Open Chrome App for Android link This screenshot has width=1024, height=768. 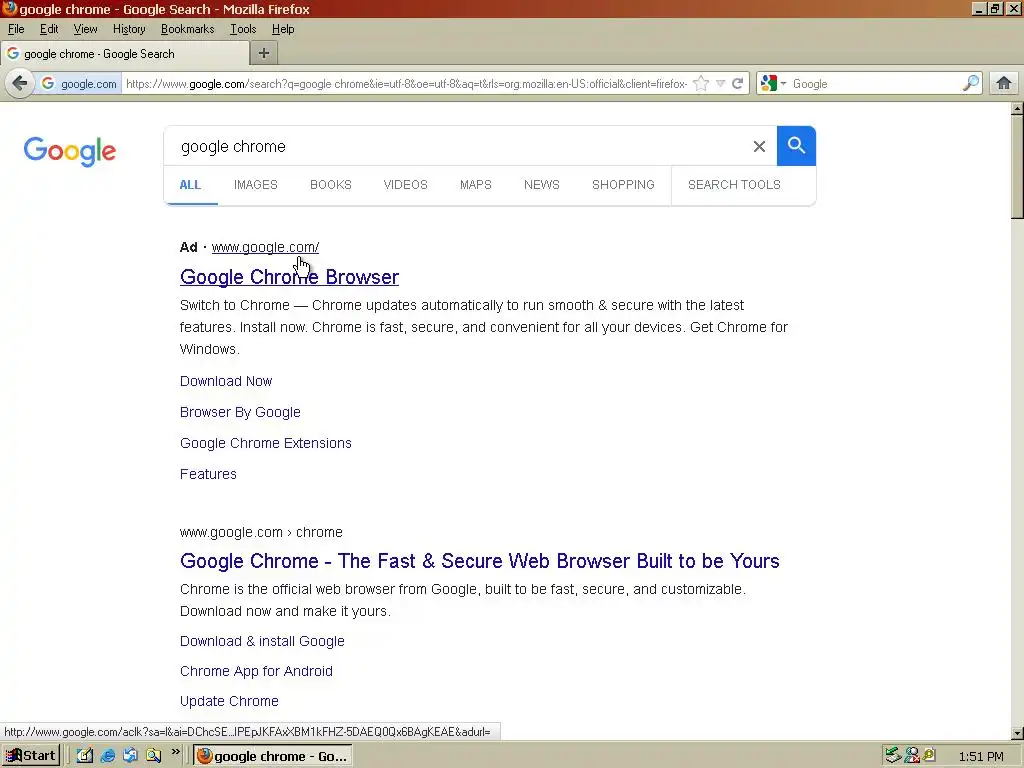coord(256,671)
